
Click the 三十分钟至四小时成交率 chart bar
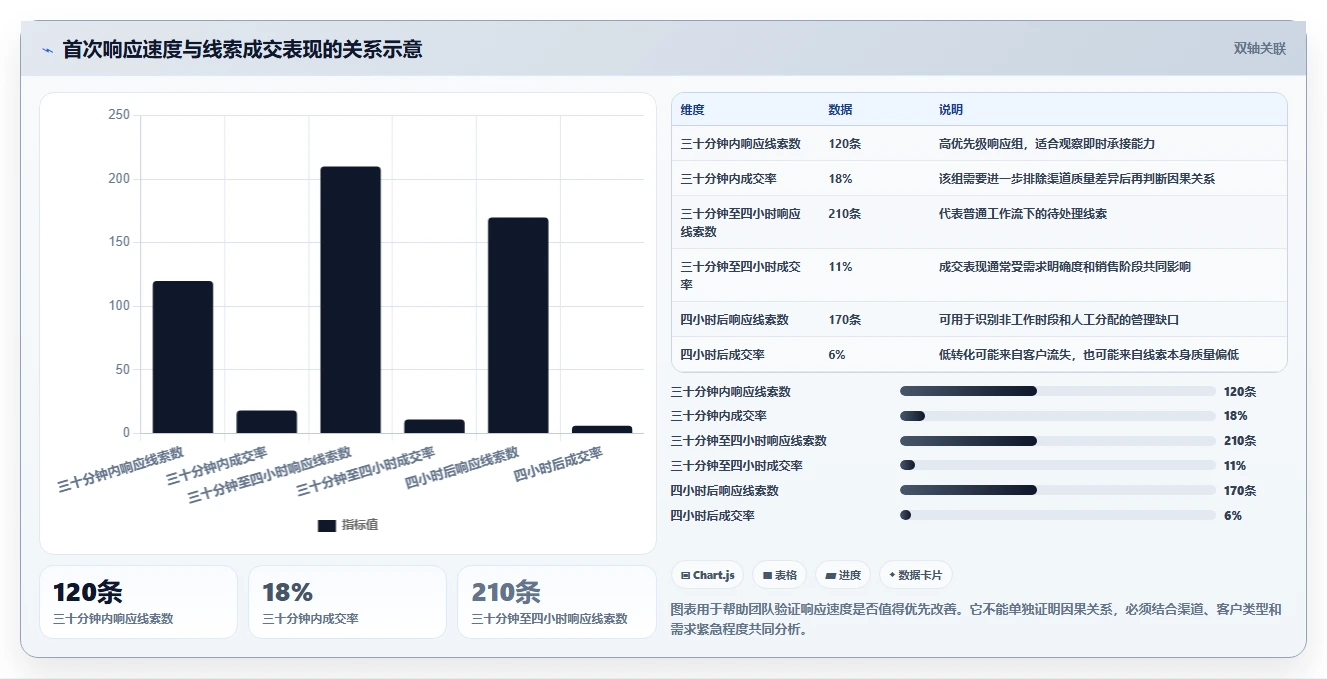(x=434, y=426)
